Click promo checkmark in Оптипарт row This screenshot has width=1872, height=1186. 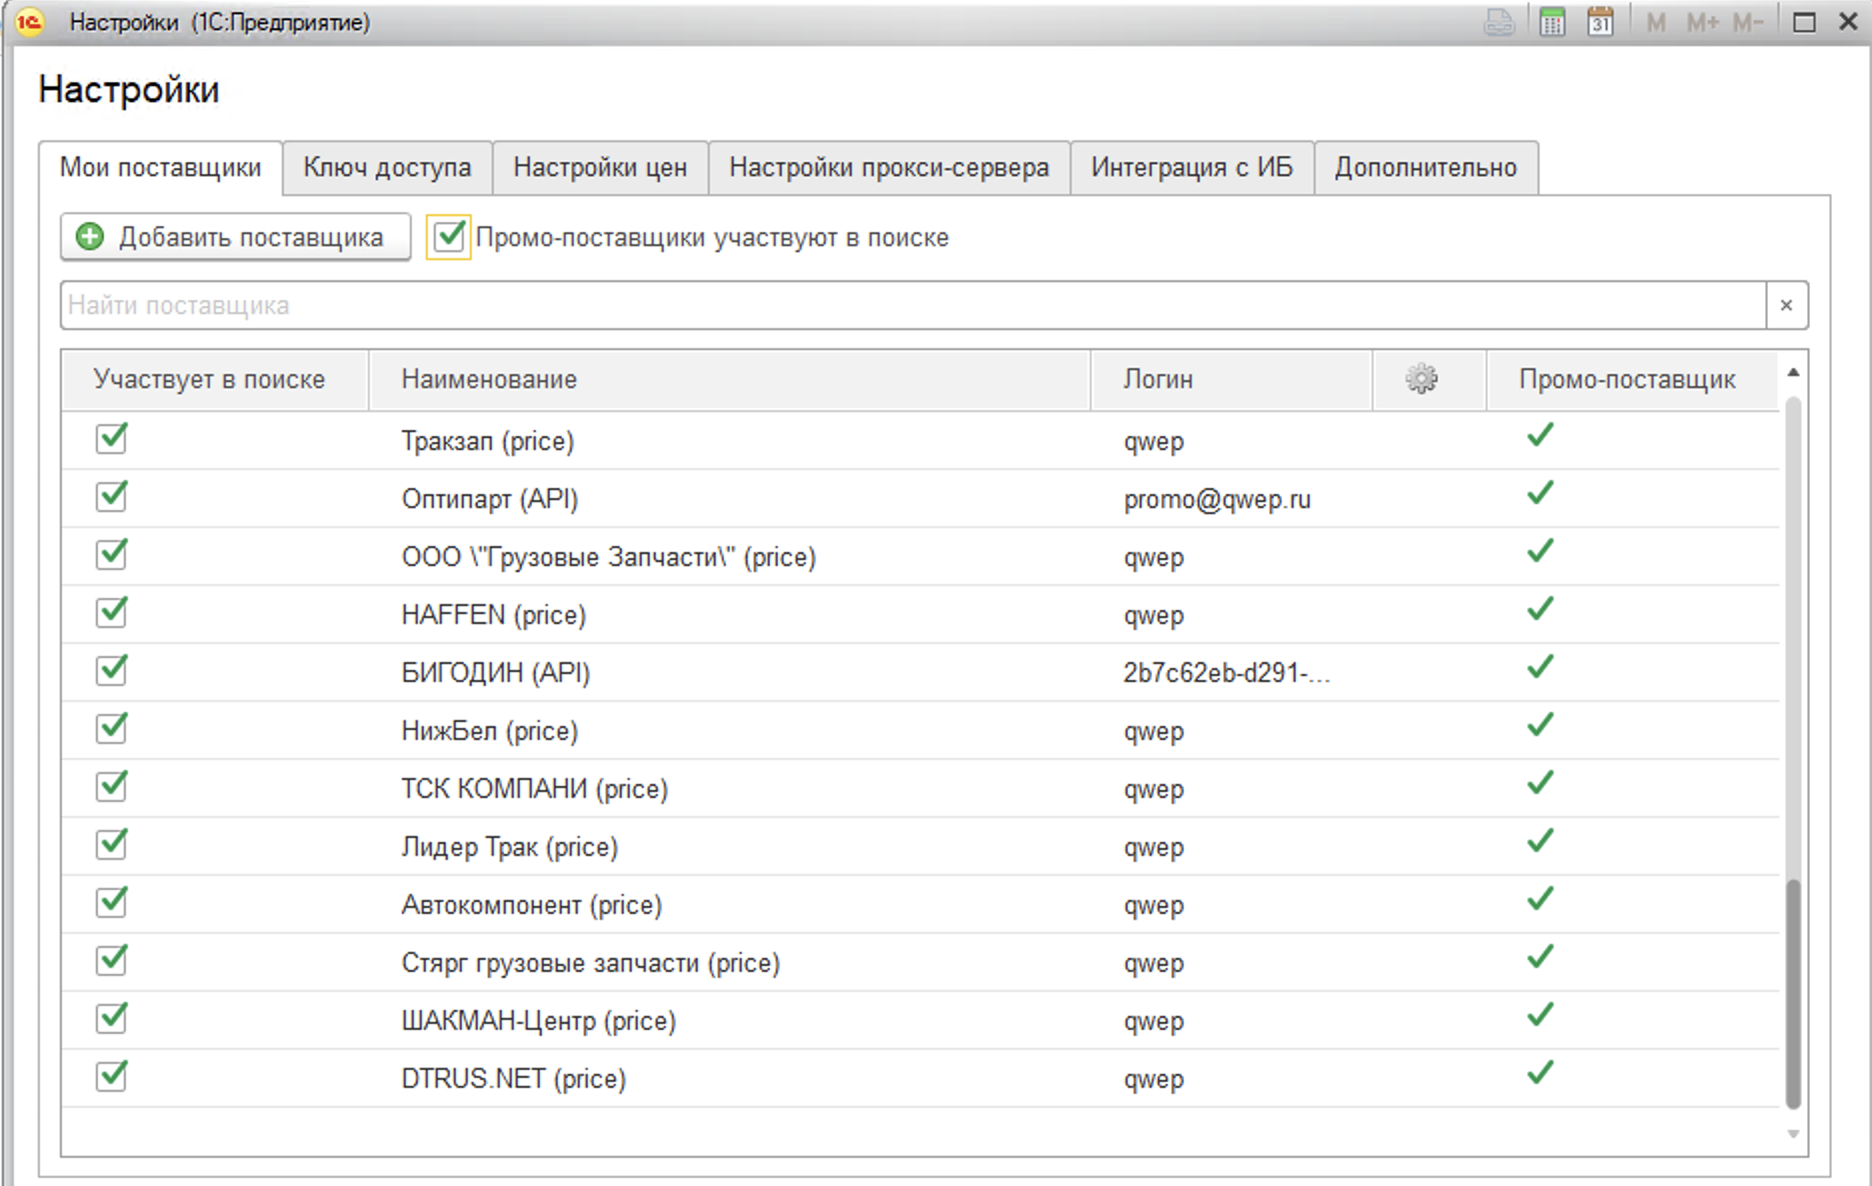(1540, 493)
